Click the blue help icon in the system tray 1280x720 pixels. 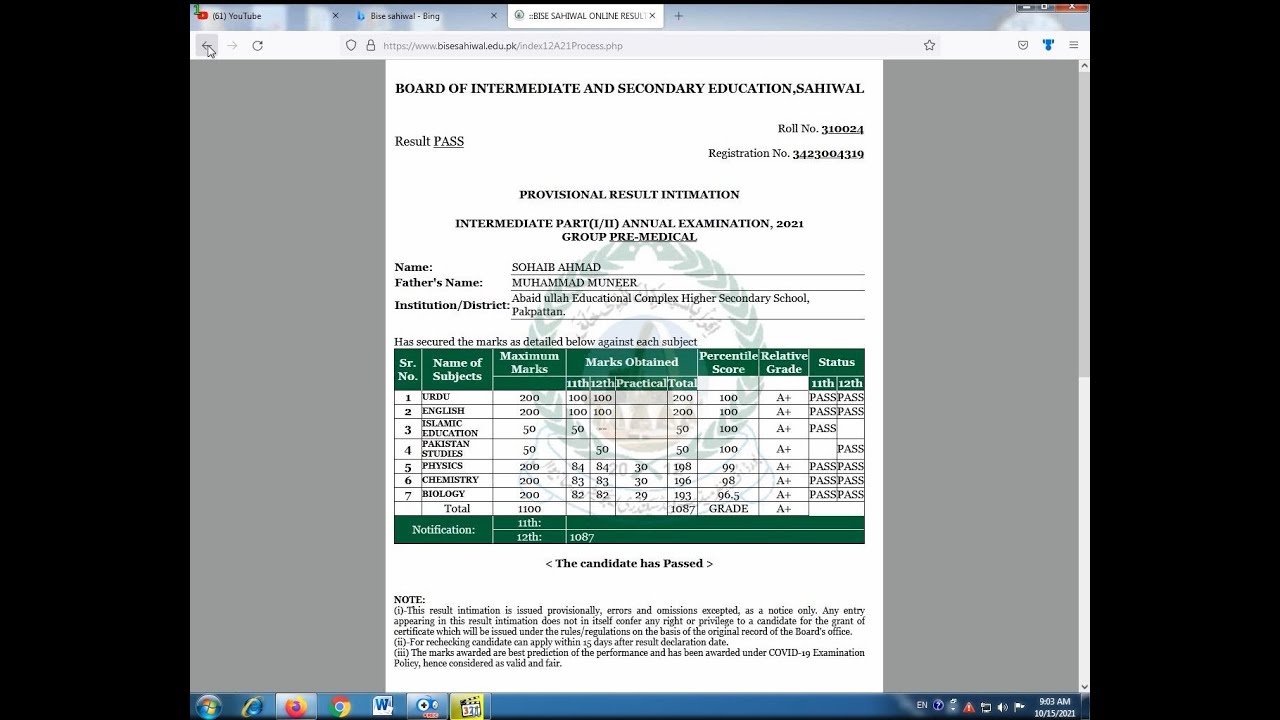click(938, 706)
